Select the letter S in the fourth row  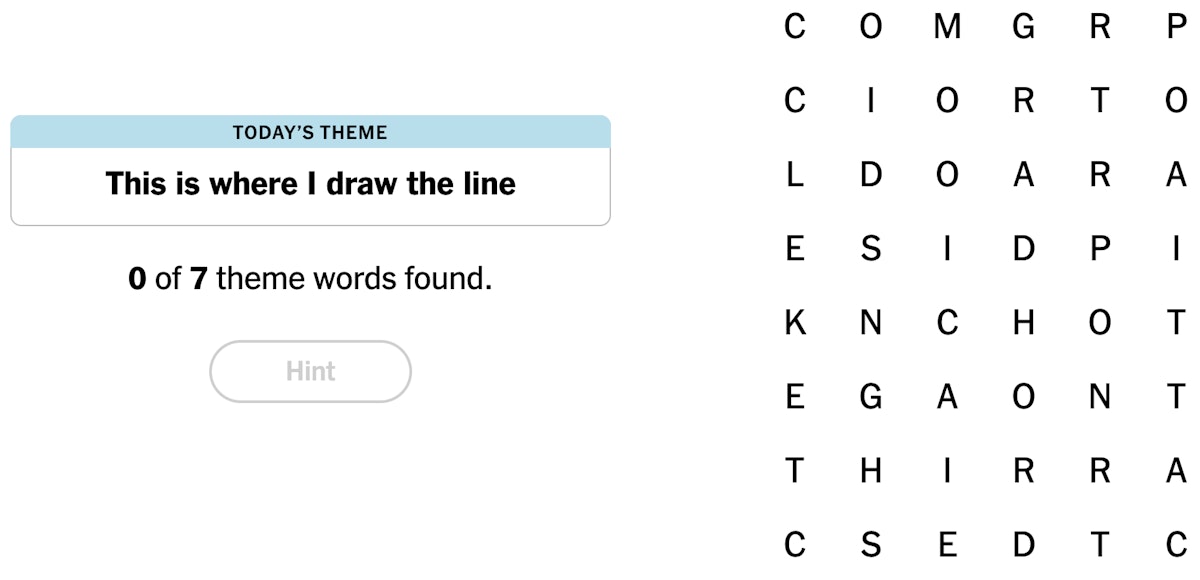(870, 249)
